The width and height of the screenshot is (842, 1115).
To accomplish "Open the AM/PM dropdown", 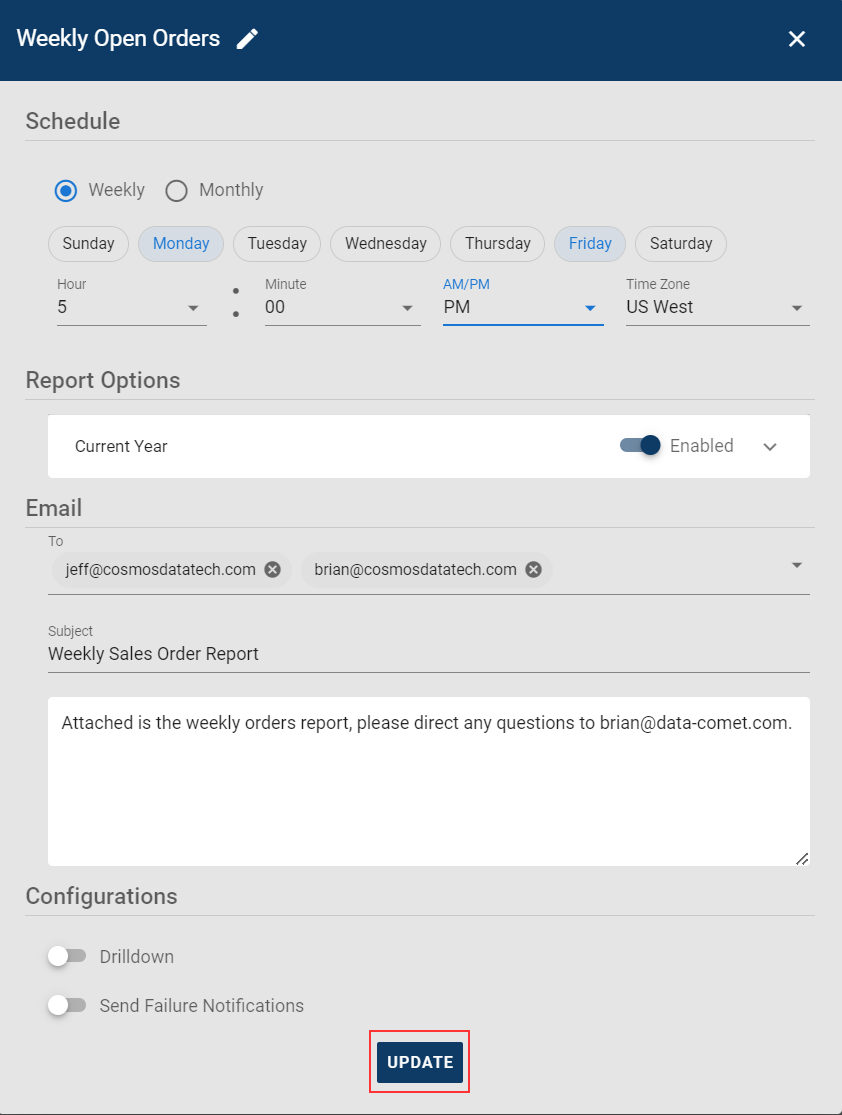I will coord(588,307).
